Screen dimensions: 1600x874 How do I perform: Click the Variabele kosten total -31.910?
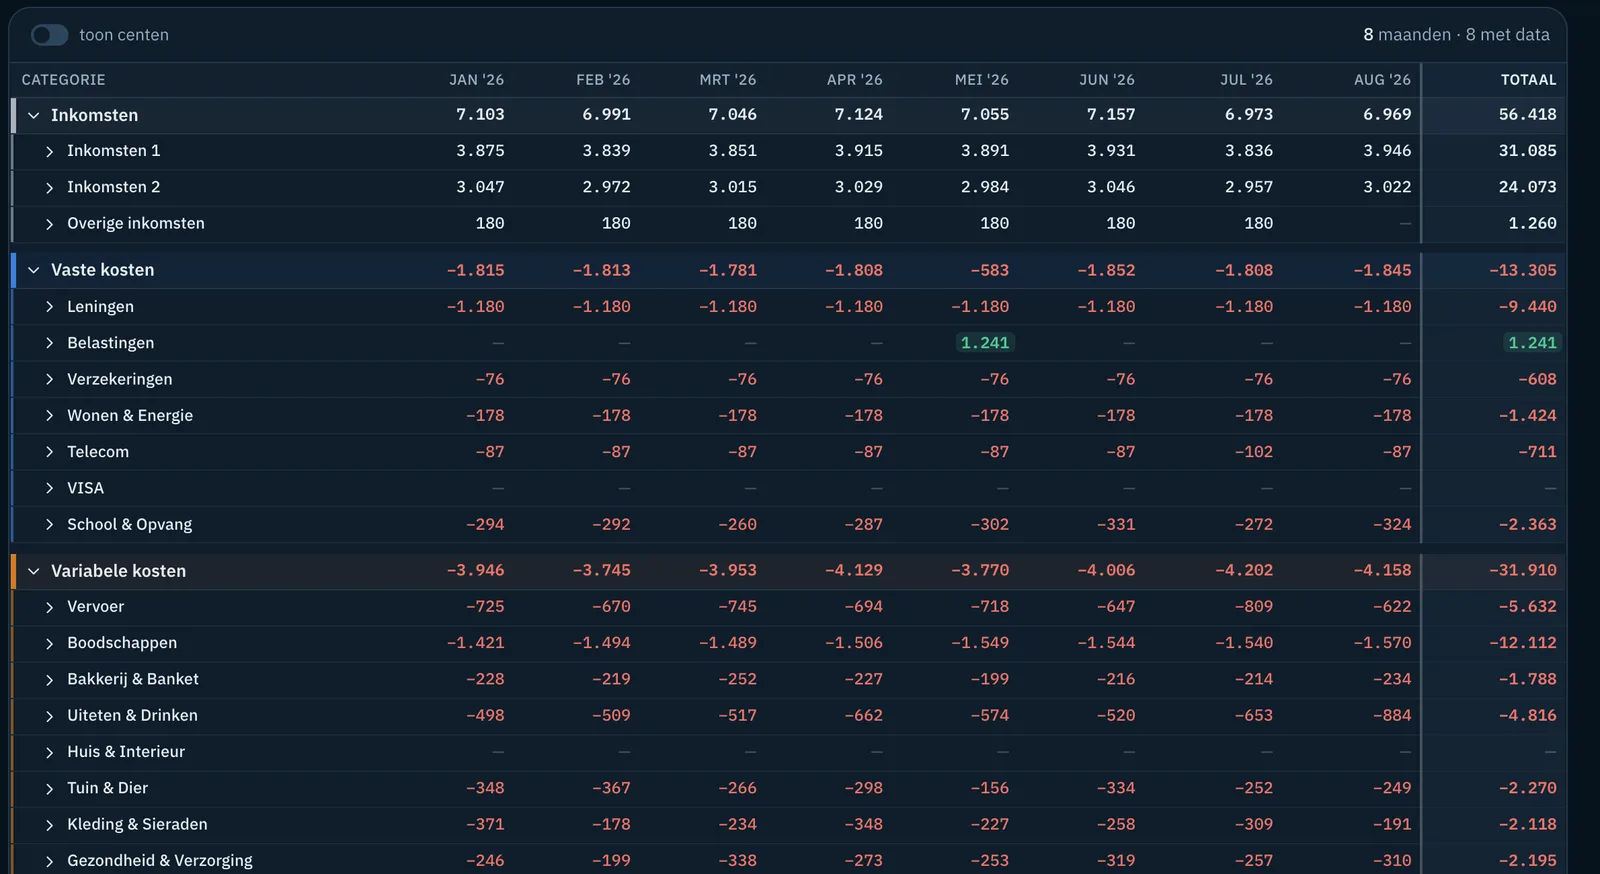point(1522,571)
